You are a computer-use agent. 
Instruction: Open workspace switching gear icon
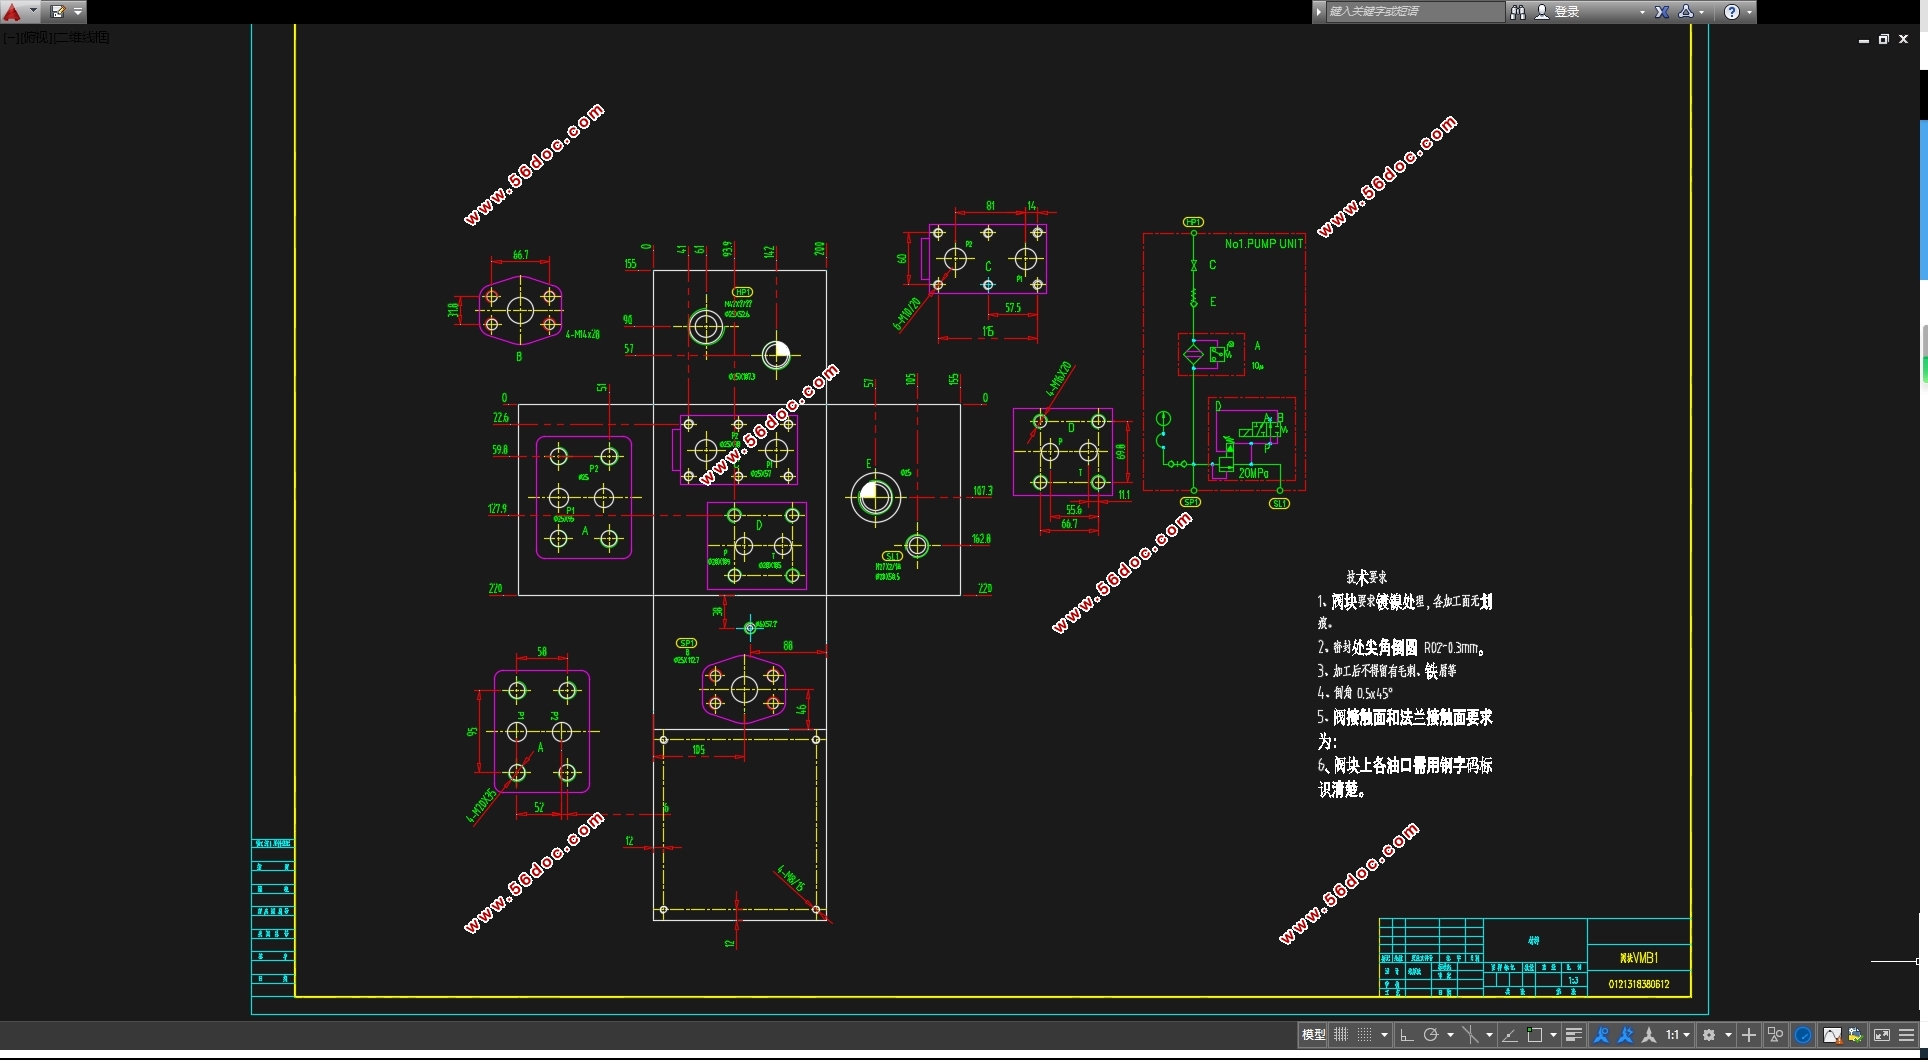point(1709,1035)
